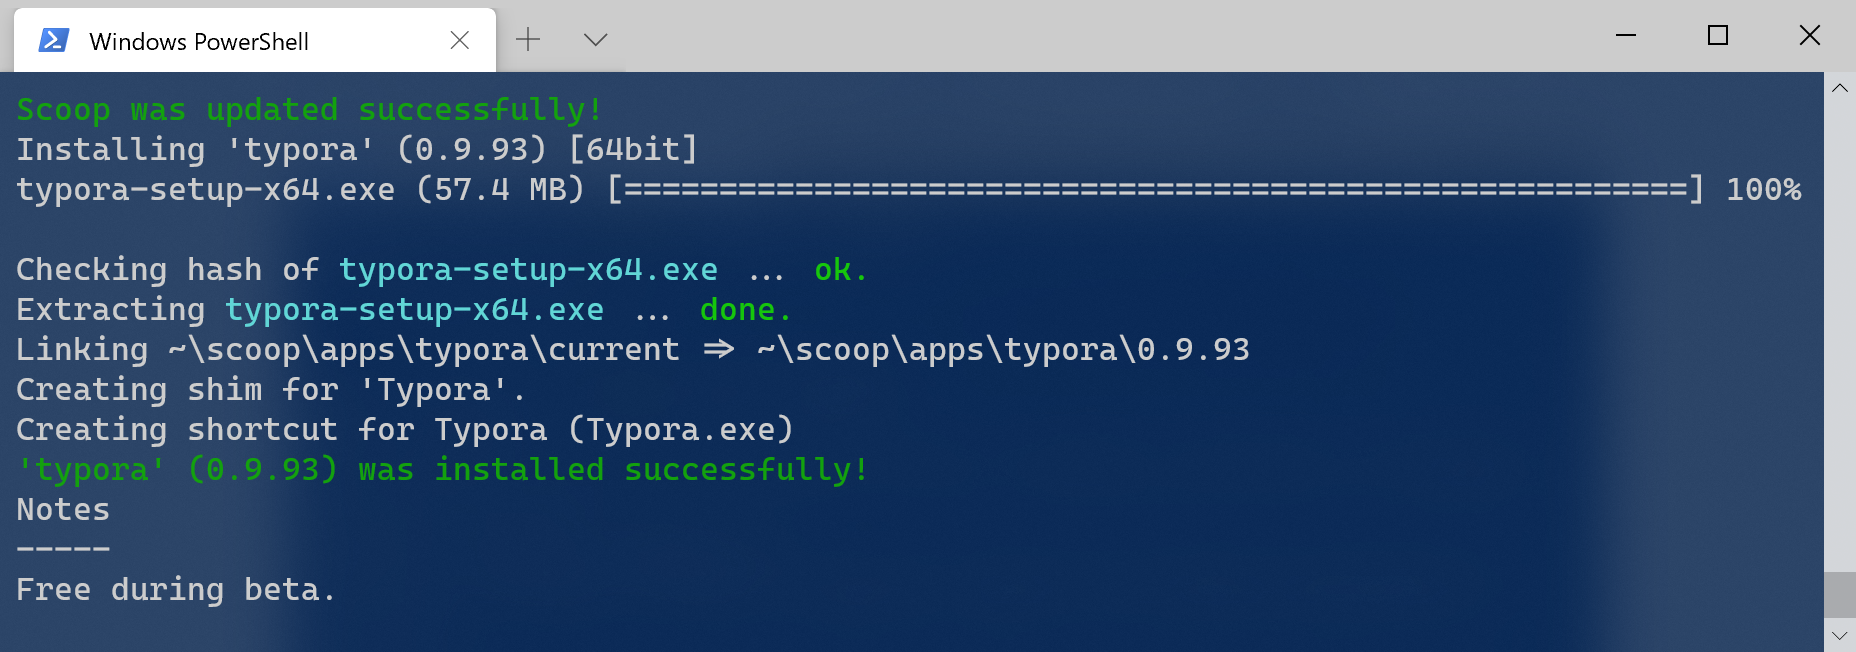This screenshot has height=652, width=1856.
Task: Click the PowerShell icon in the tab
Action: [x=53, y=40]
